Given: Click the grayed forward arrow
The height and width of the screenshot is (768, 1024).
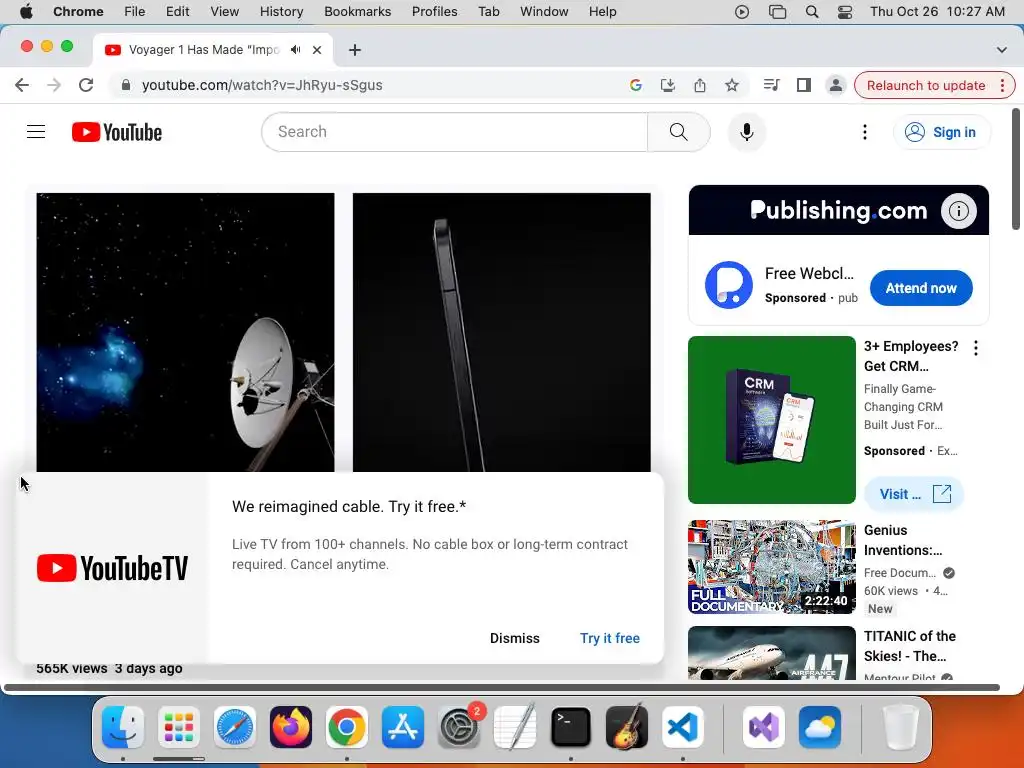Looking at the screenshot, I should [x=54, y=85].
